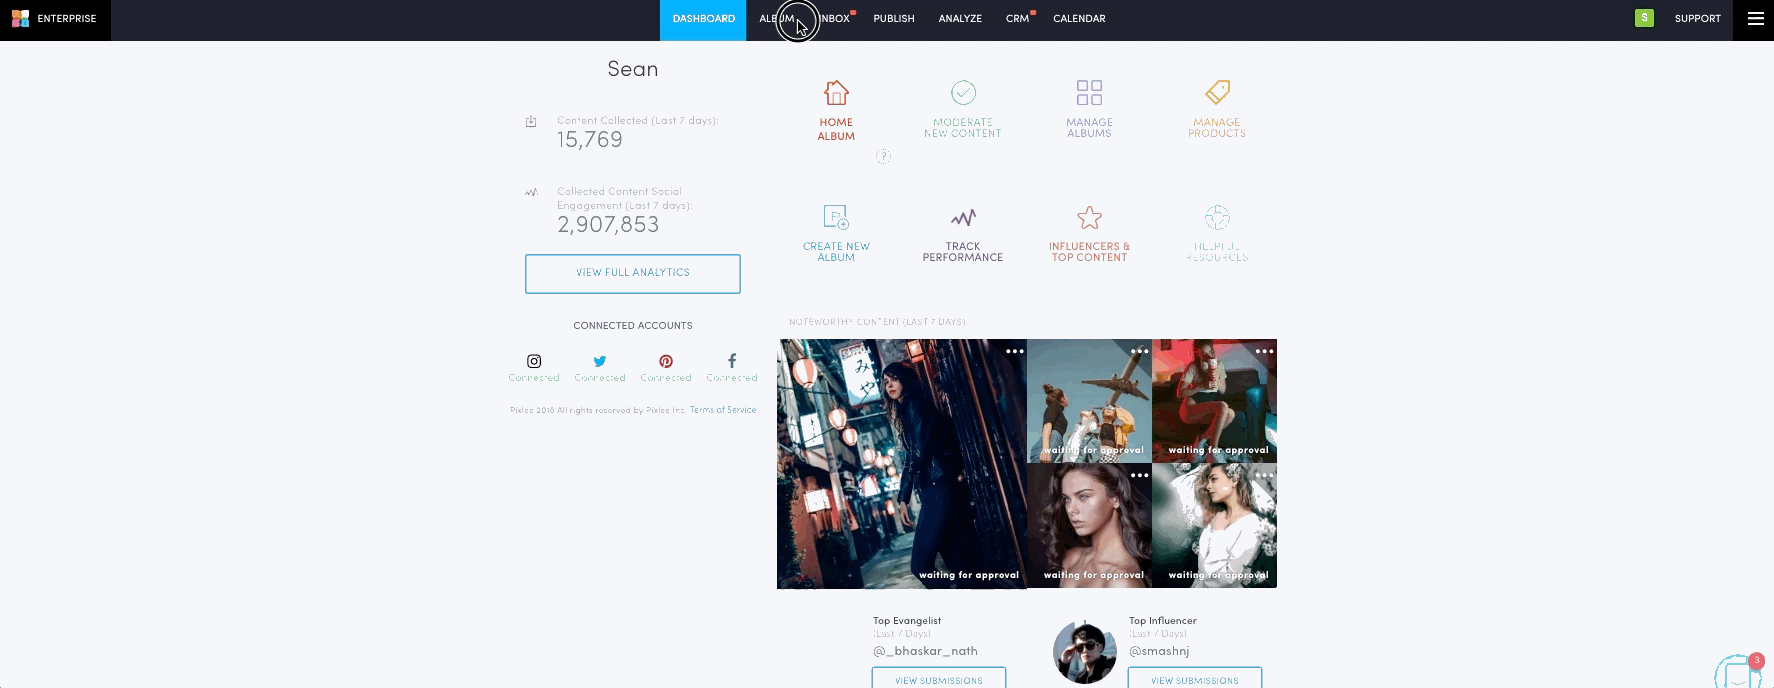The image size is (1774, 688).
Task: Go to the Analyze tab
Action: [960, 19]
